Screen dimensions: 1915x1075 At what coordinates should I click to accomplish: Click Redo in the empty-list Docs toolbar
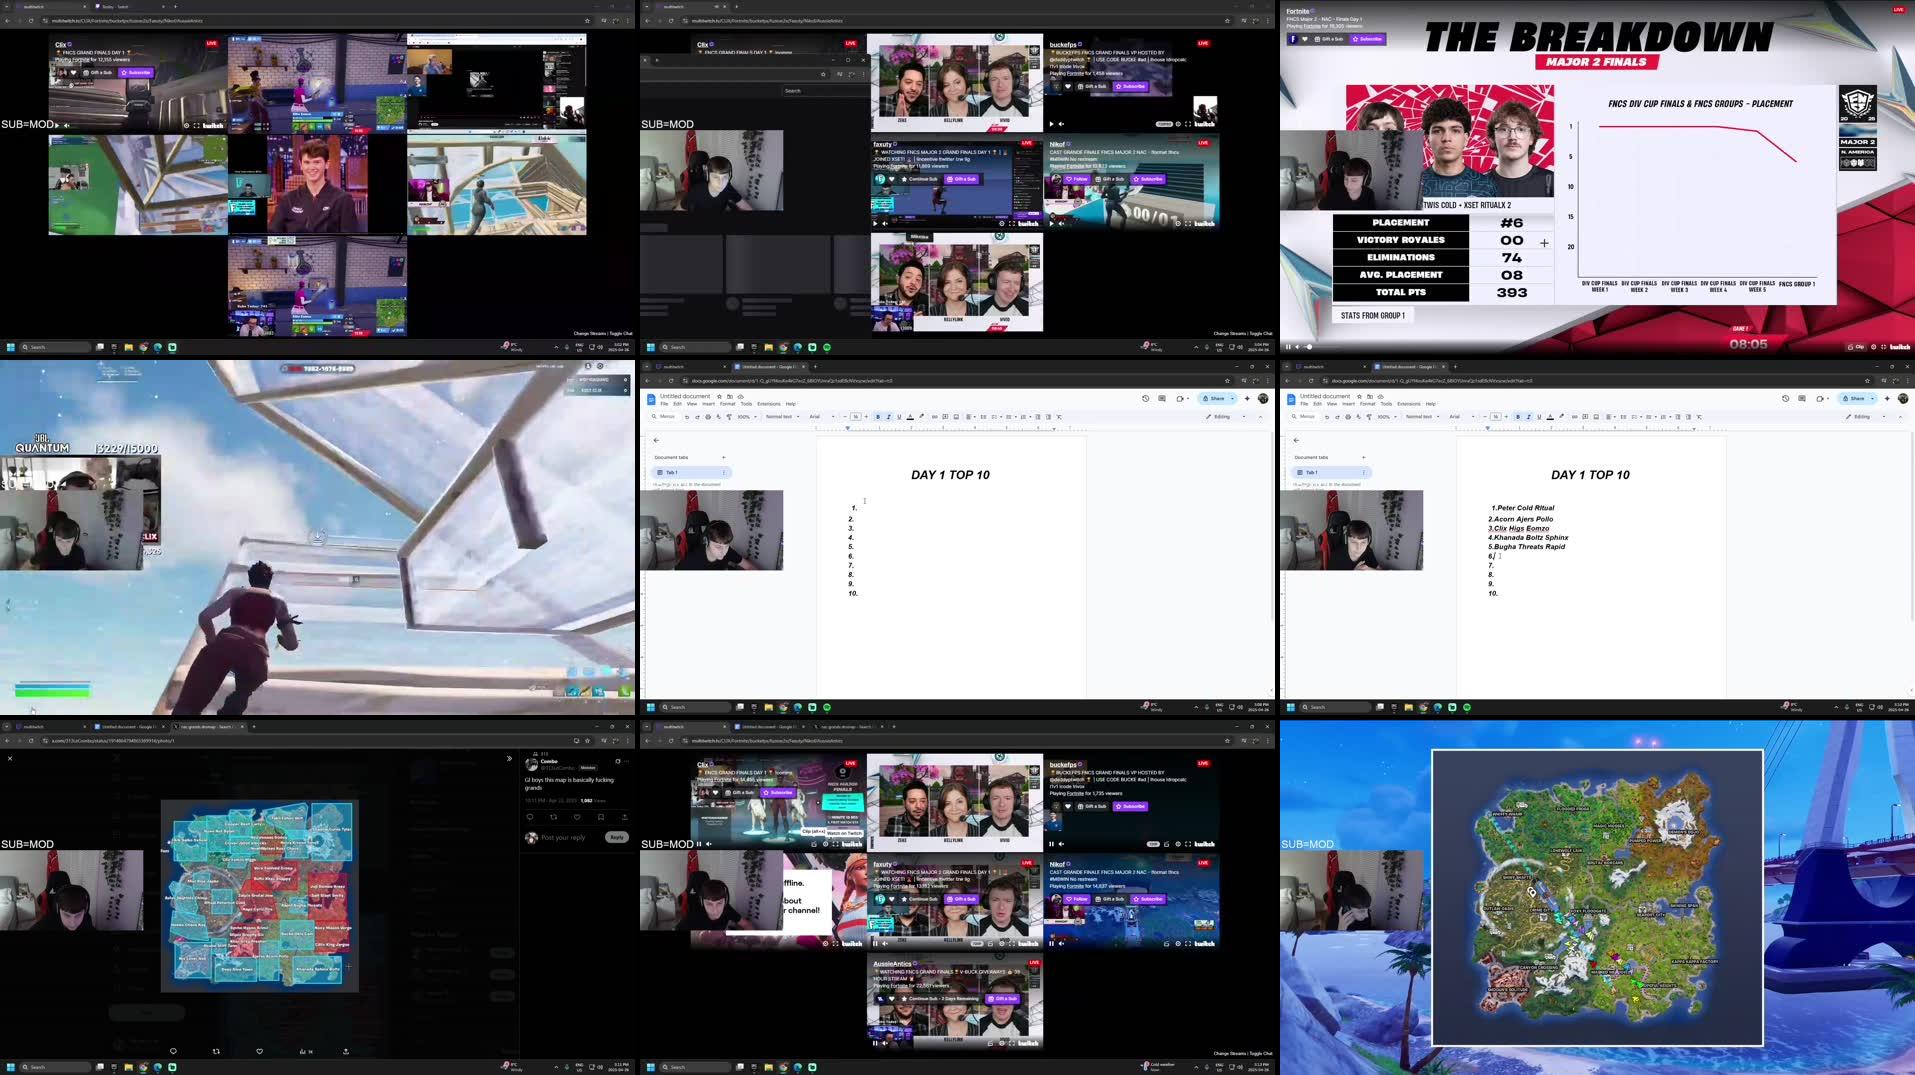pos(697,416)
